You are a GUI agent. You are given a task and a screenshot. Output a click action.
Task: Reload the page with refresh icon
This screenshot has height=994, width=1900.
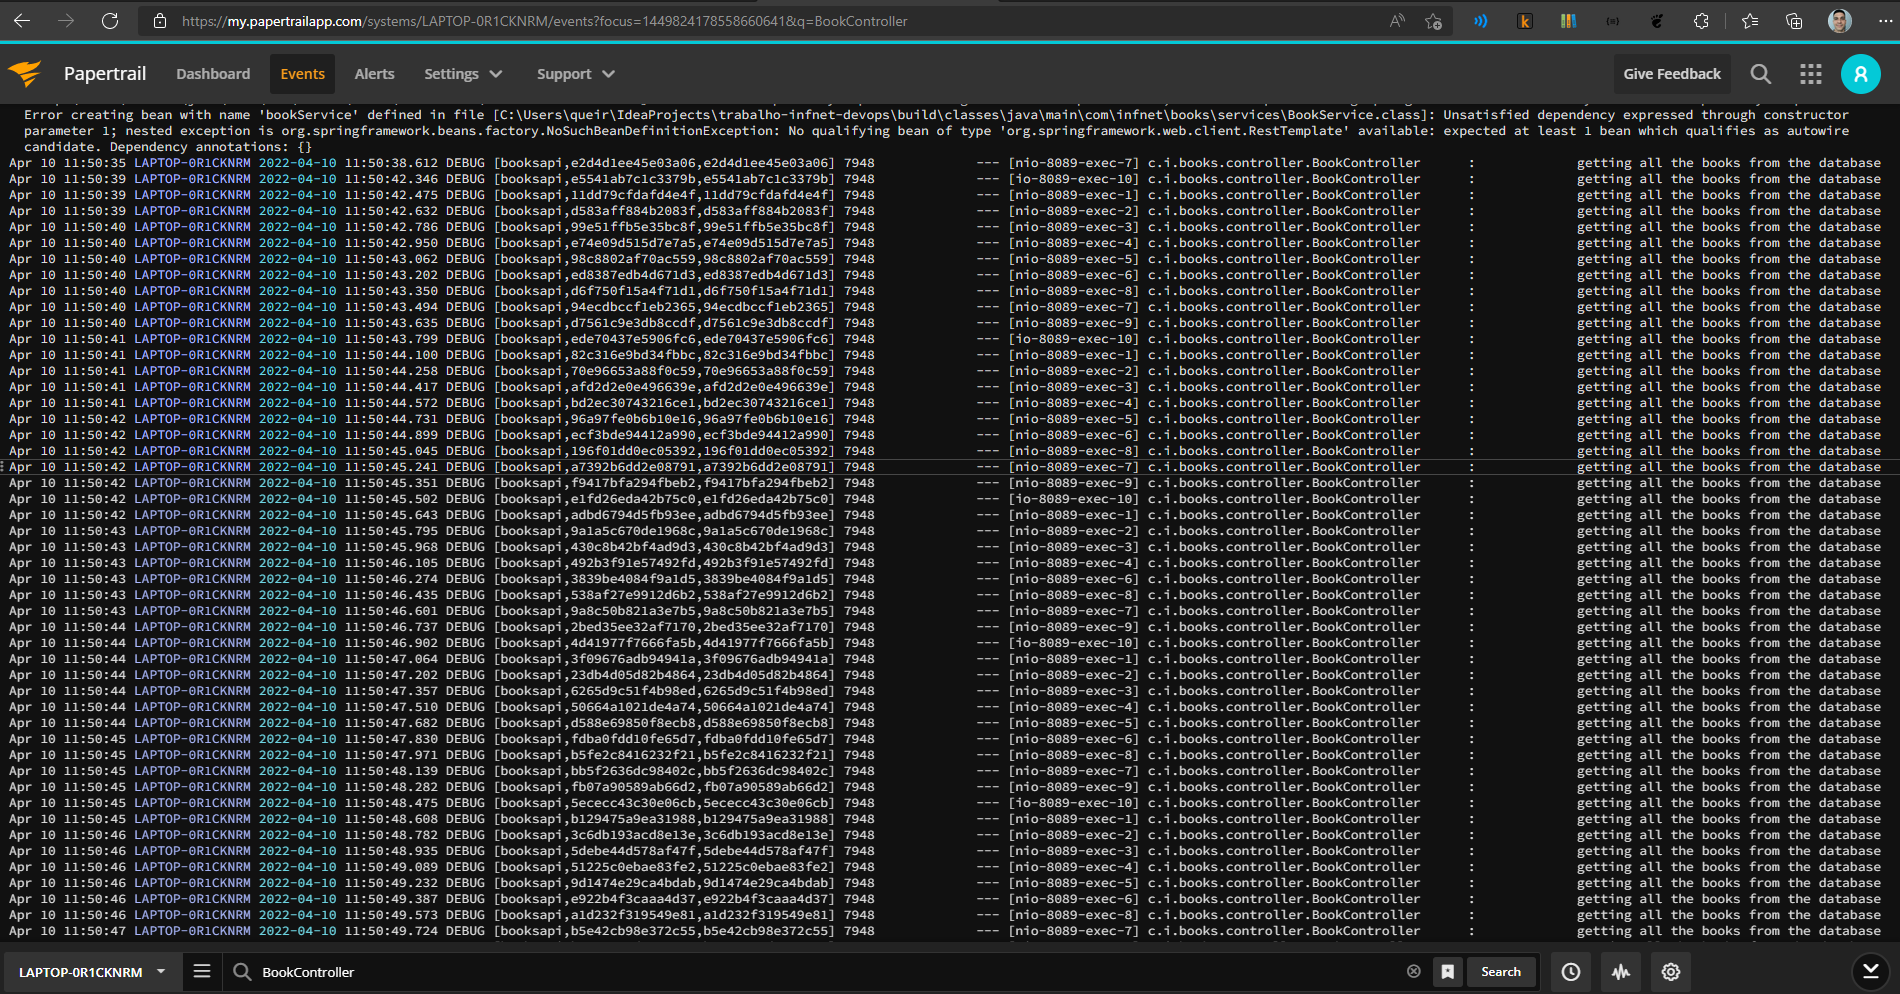(x=110, y=21)
